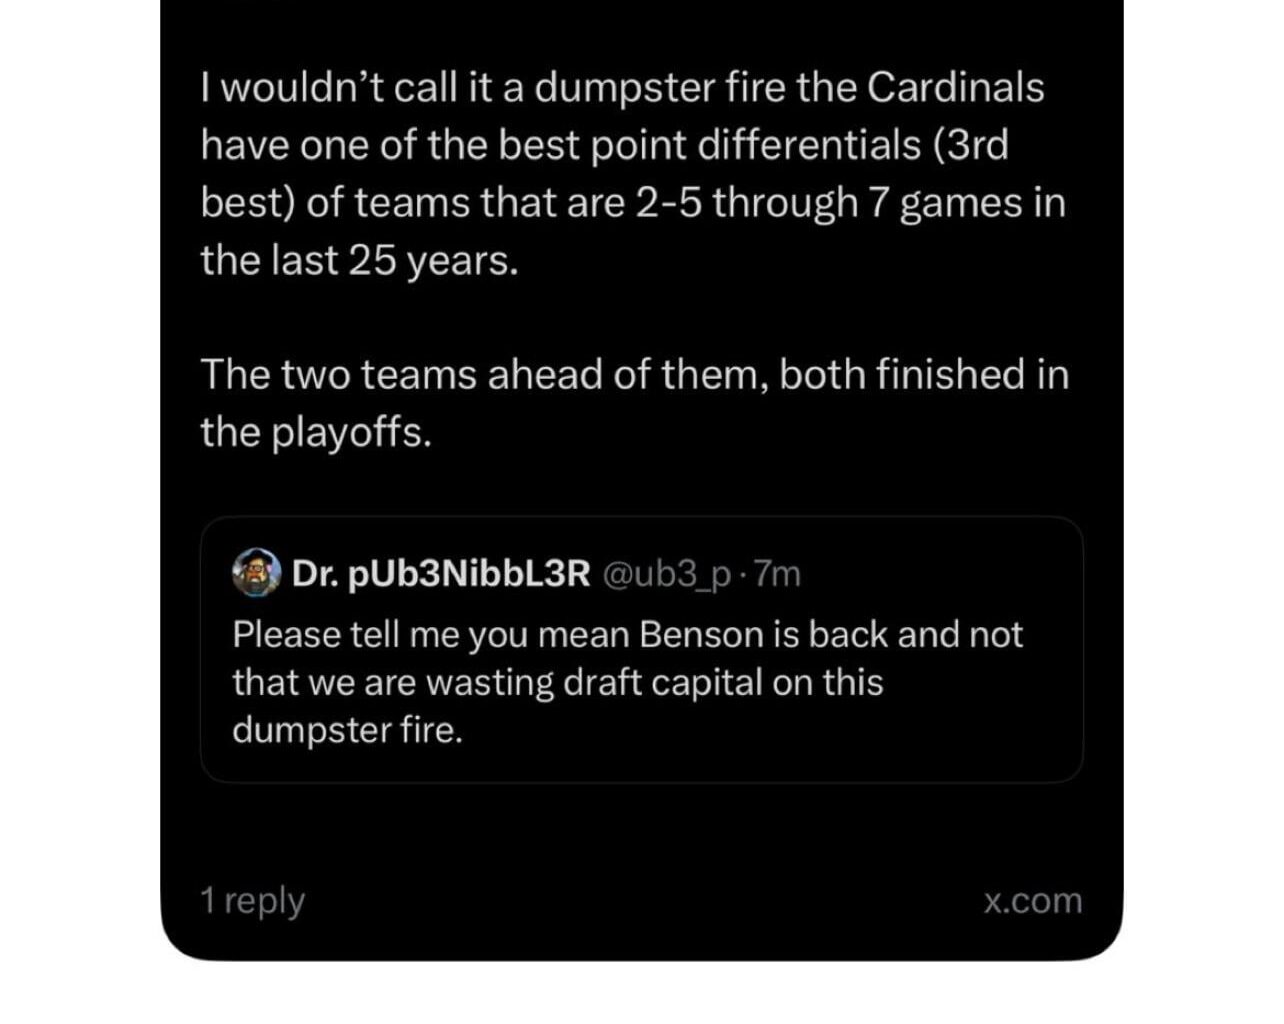Image resolution: width=1284 pixels, height=1024 pixels.
Task: Open the Dr. pUb3NibbL3R display name
Action: (441, 574)
